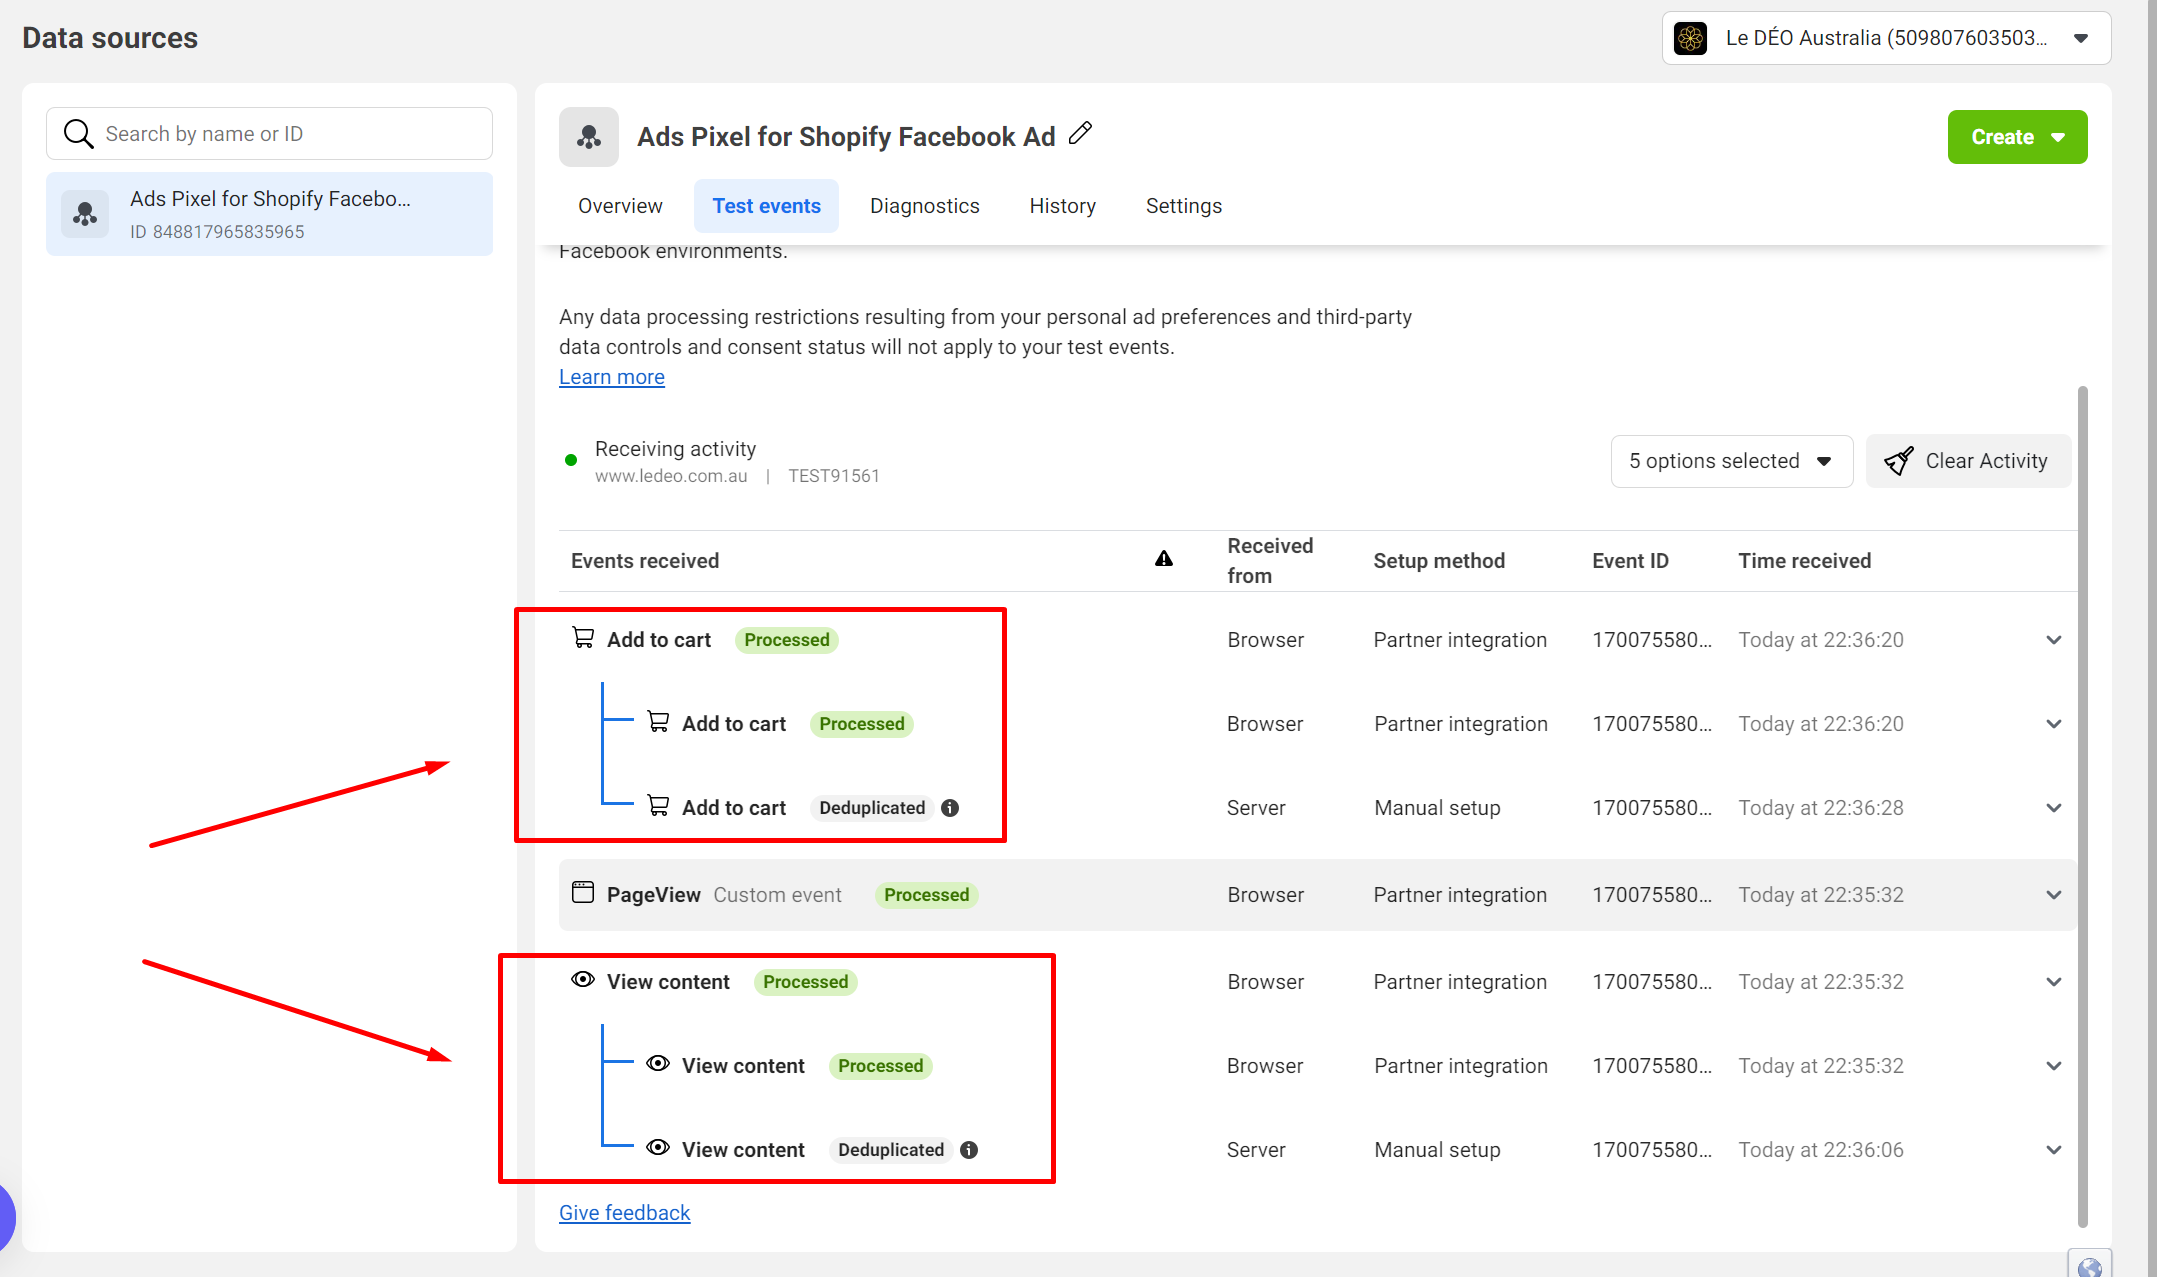
Task: Click the Today at 22:36:06 timestamp
Action: (1821, 1150)
